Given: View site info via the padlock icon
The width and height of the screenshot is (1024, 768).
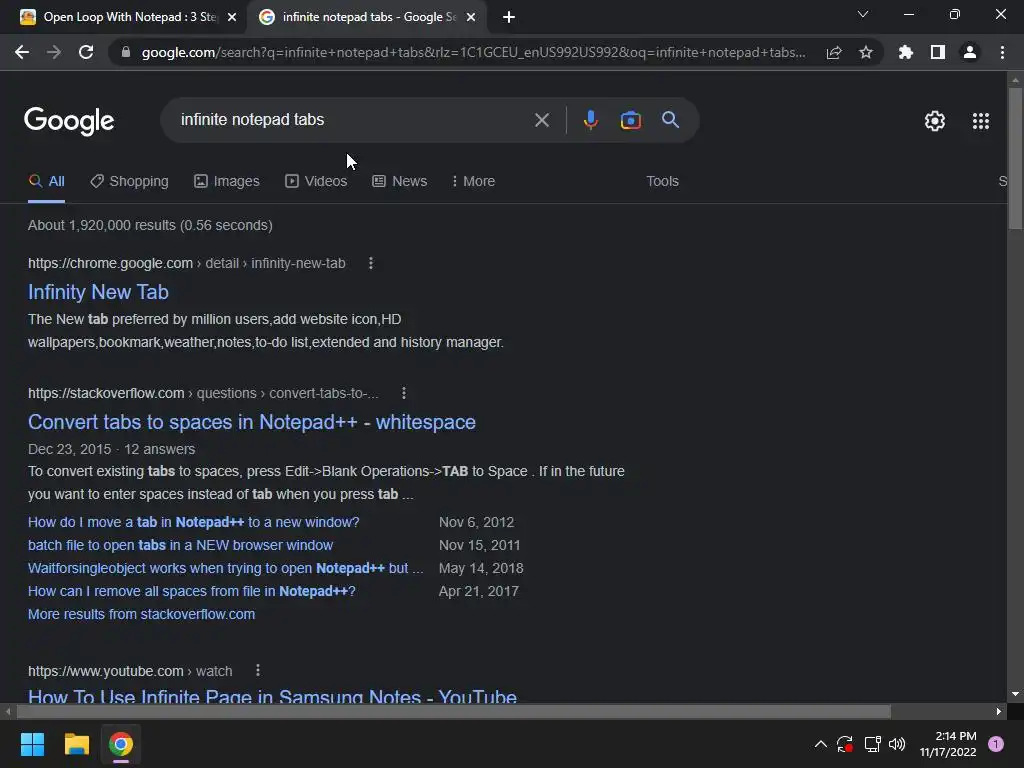Looking at the screenshot, I should [125, 52].
